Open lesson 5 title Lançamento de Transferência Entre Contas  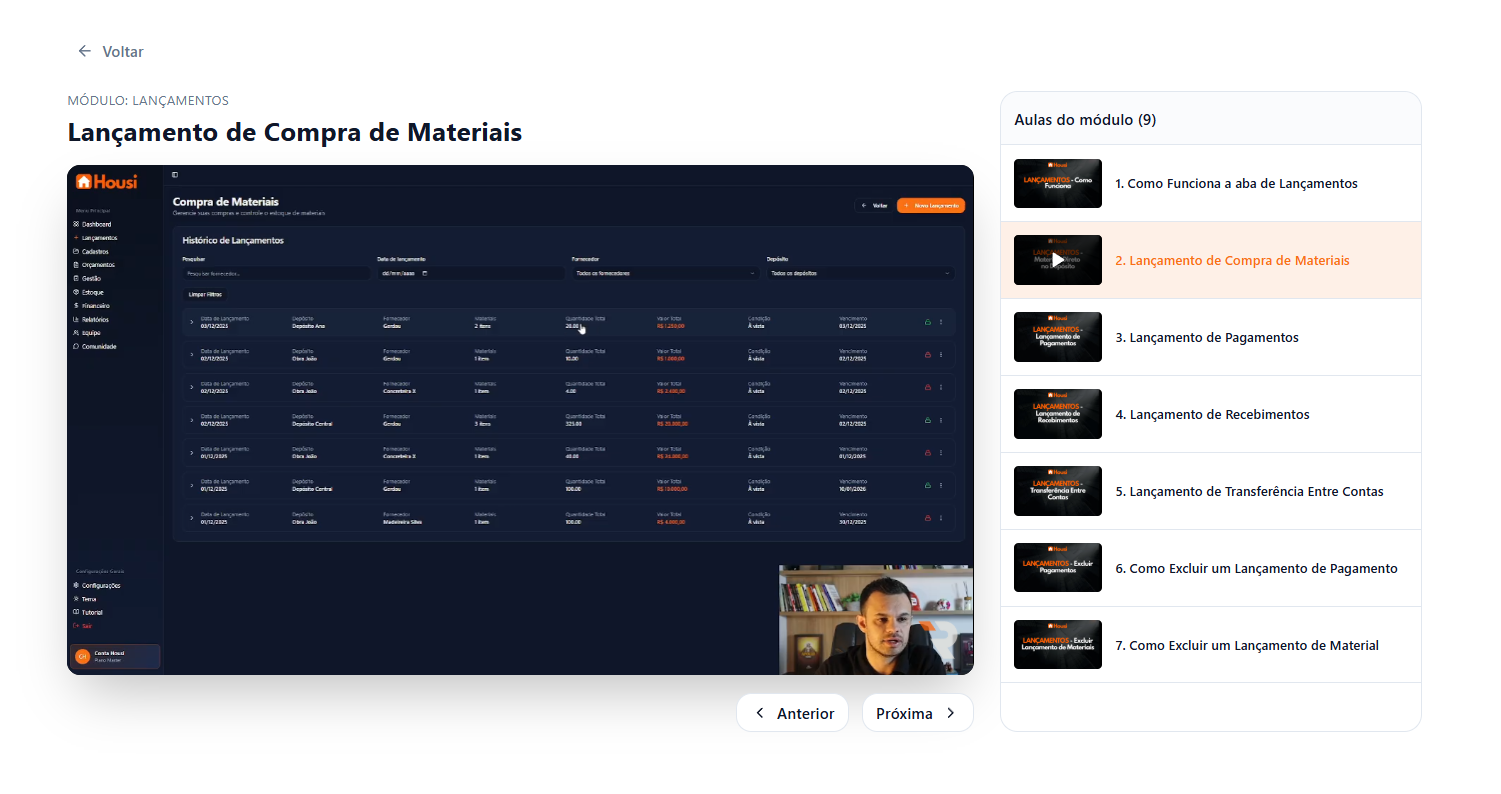coord(1249,492)
